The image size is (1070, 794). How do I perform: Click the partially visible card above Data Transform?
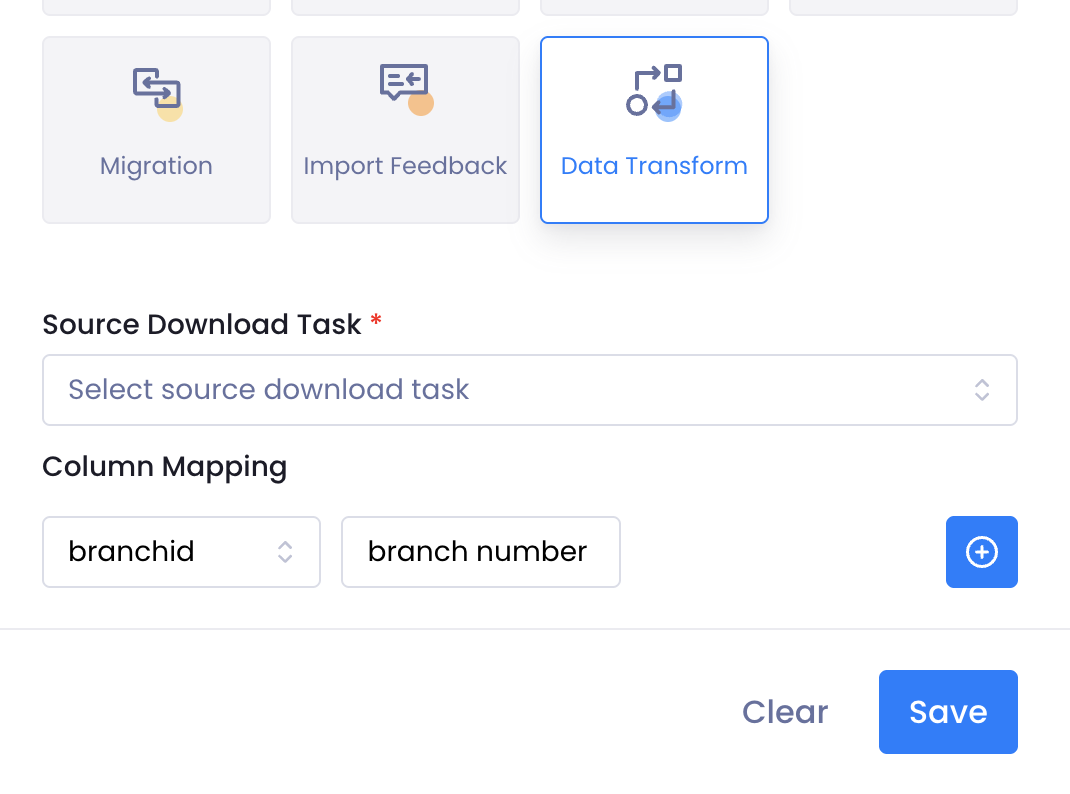click(654, 7)
